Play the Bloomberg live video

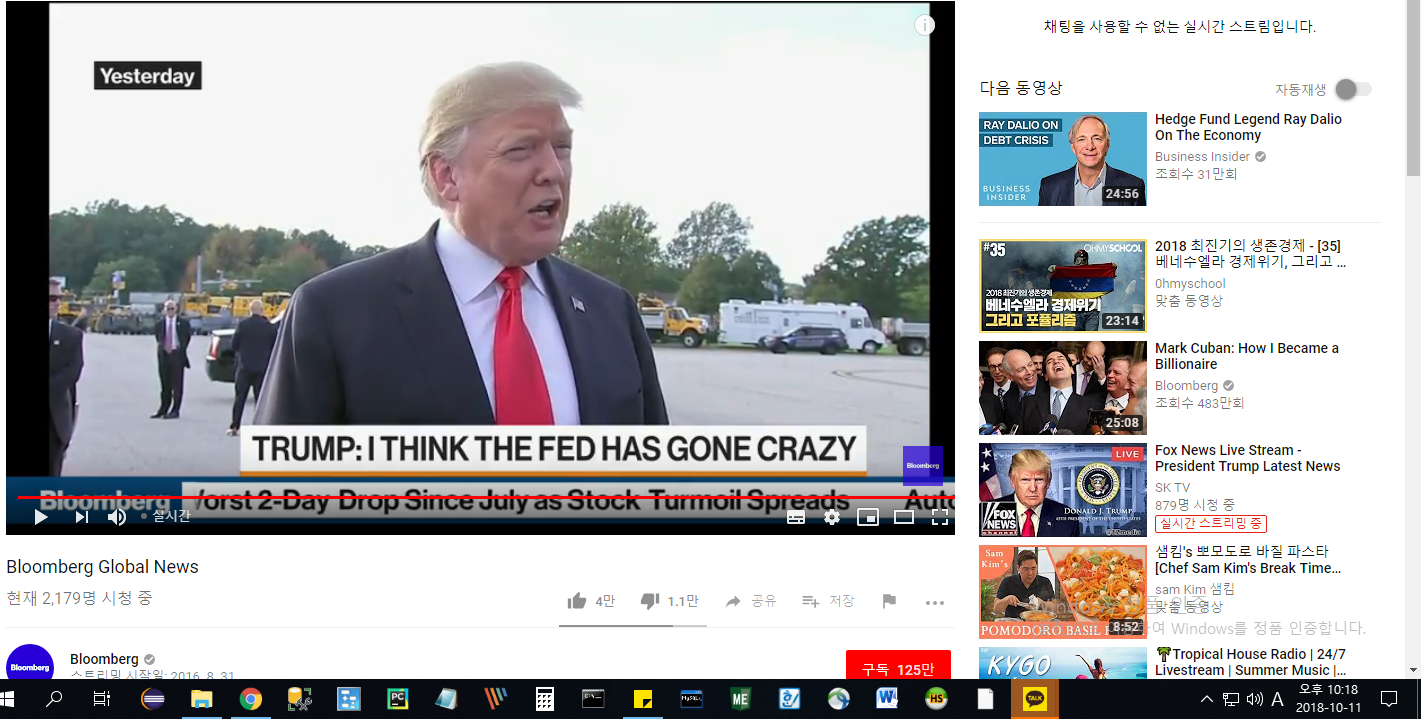[41, 517]
